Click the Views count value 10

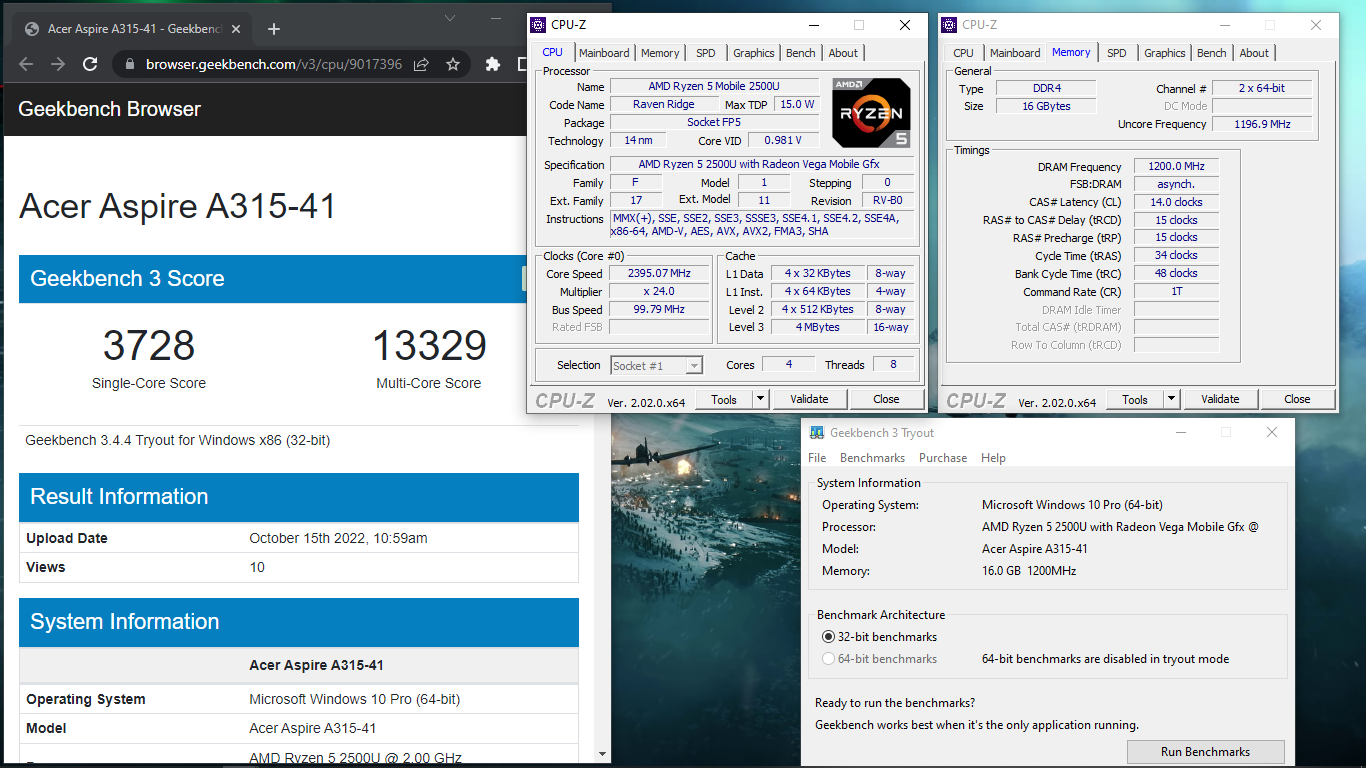257,567
